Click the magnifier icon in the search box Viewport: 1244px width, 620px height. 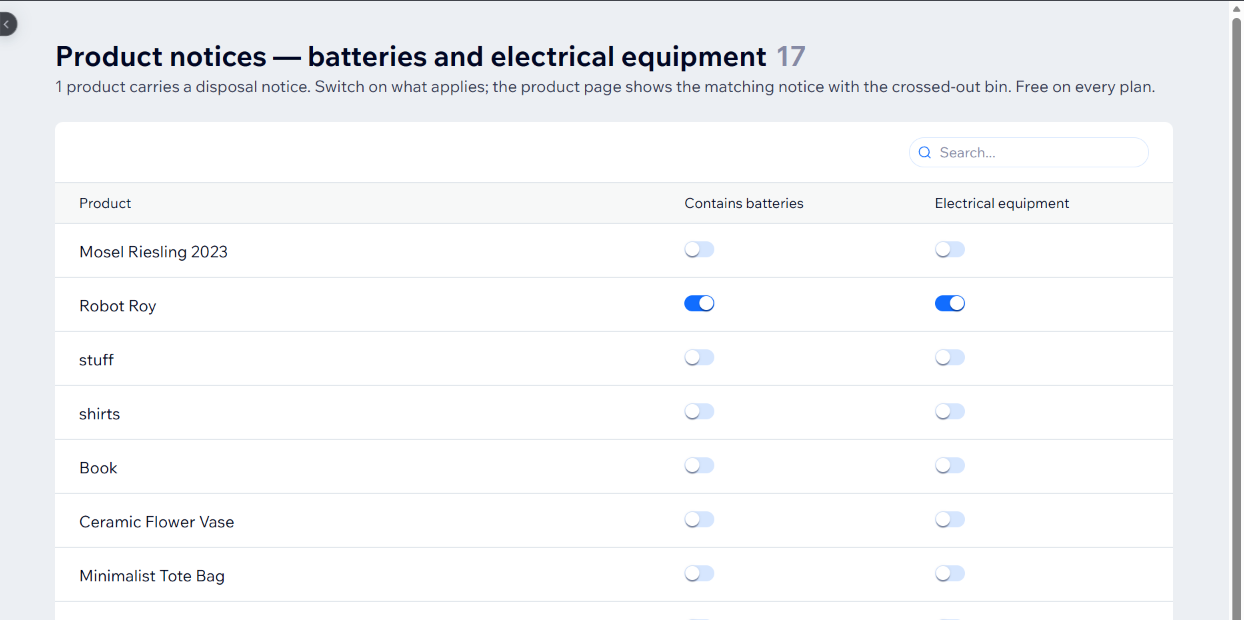[925, 153]
